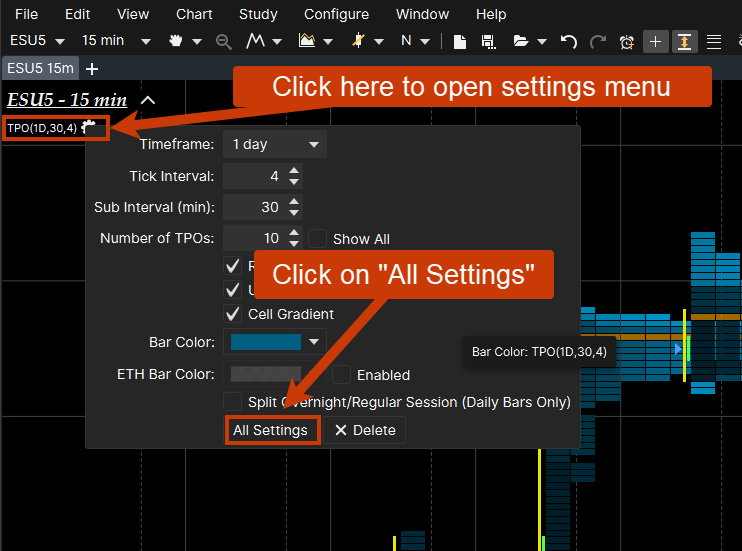
Task: Click the blue Bar Color swatch
Action: pyautogui.click(x=266, y=342)
